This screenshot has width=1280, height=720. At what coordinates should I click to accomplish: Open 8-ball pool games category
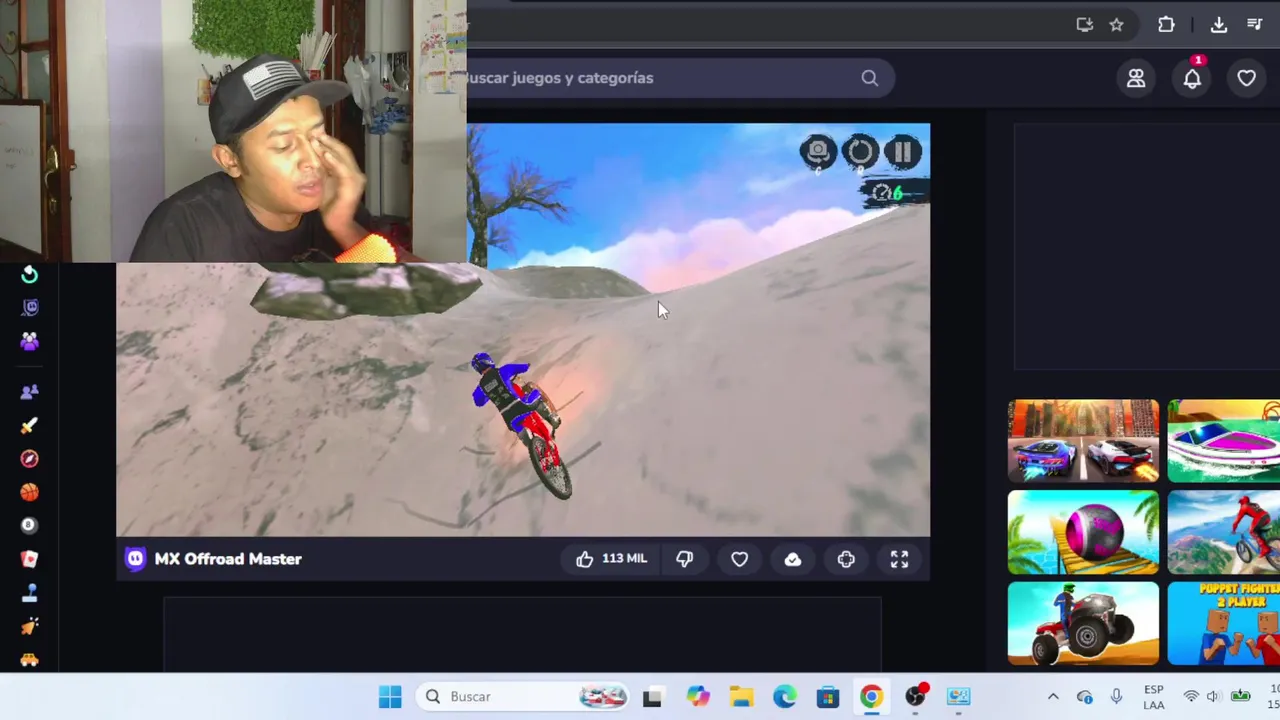point(30,525)
